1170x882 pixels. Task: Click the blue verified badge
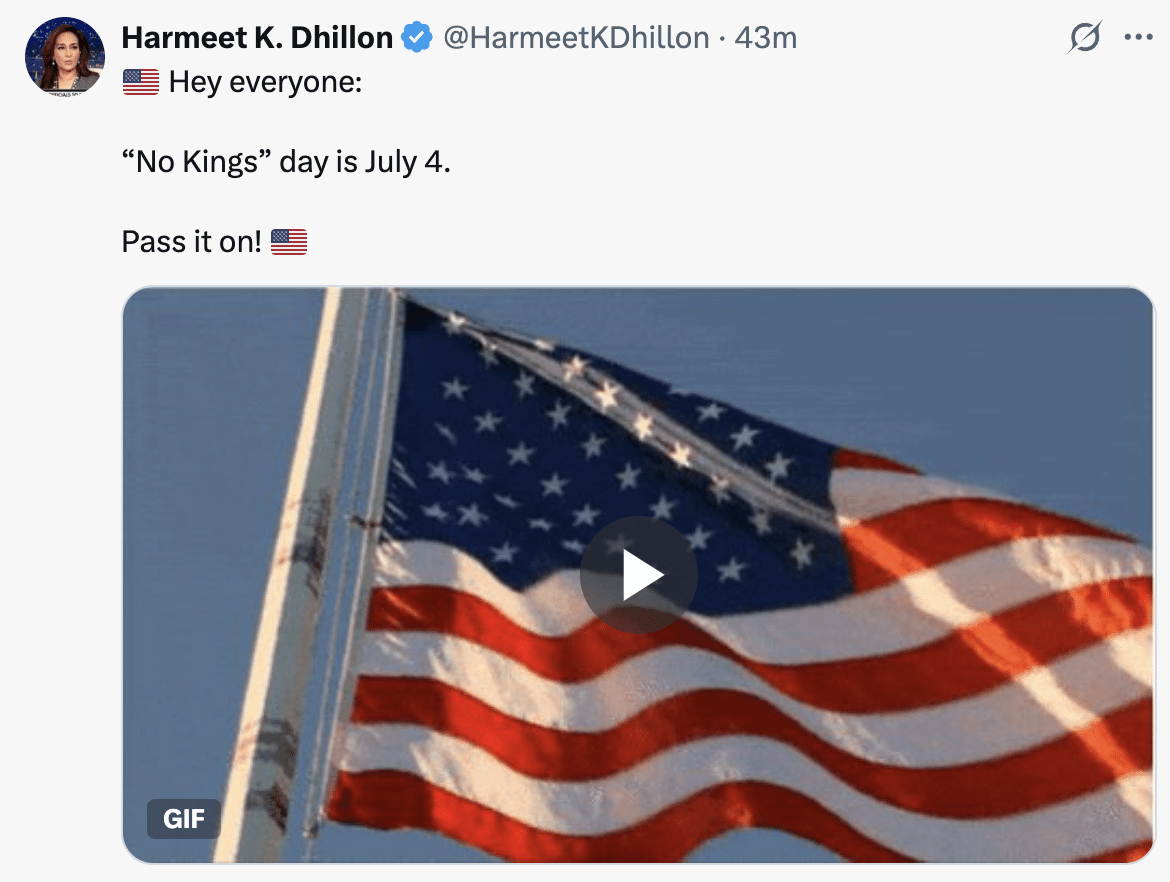coord(417,37)
